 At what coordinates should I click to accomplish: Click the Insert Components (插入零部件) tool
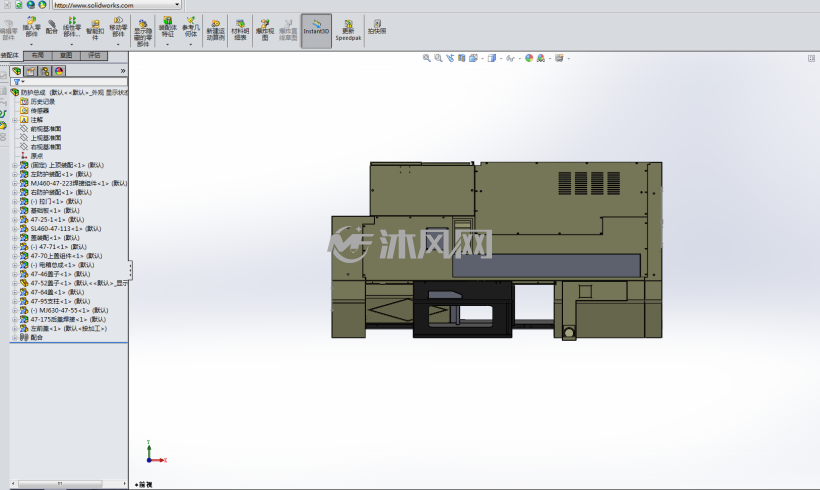pyautogui.click(x=31, y=28)
